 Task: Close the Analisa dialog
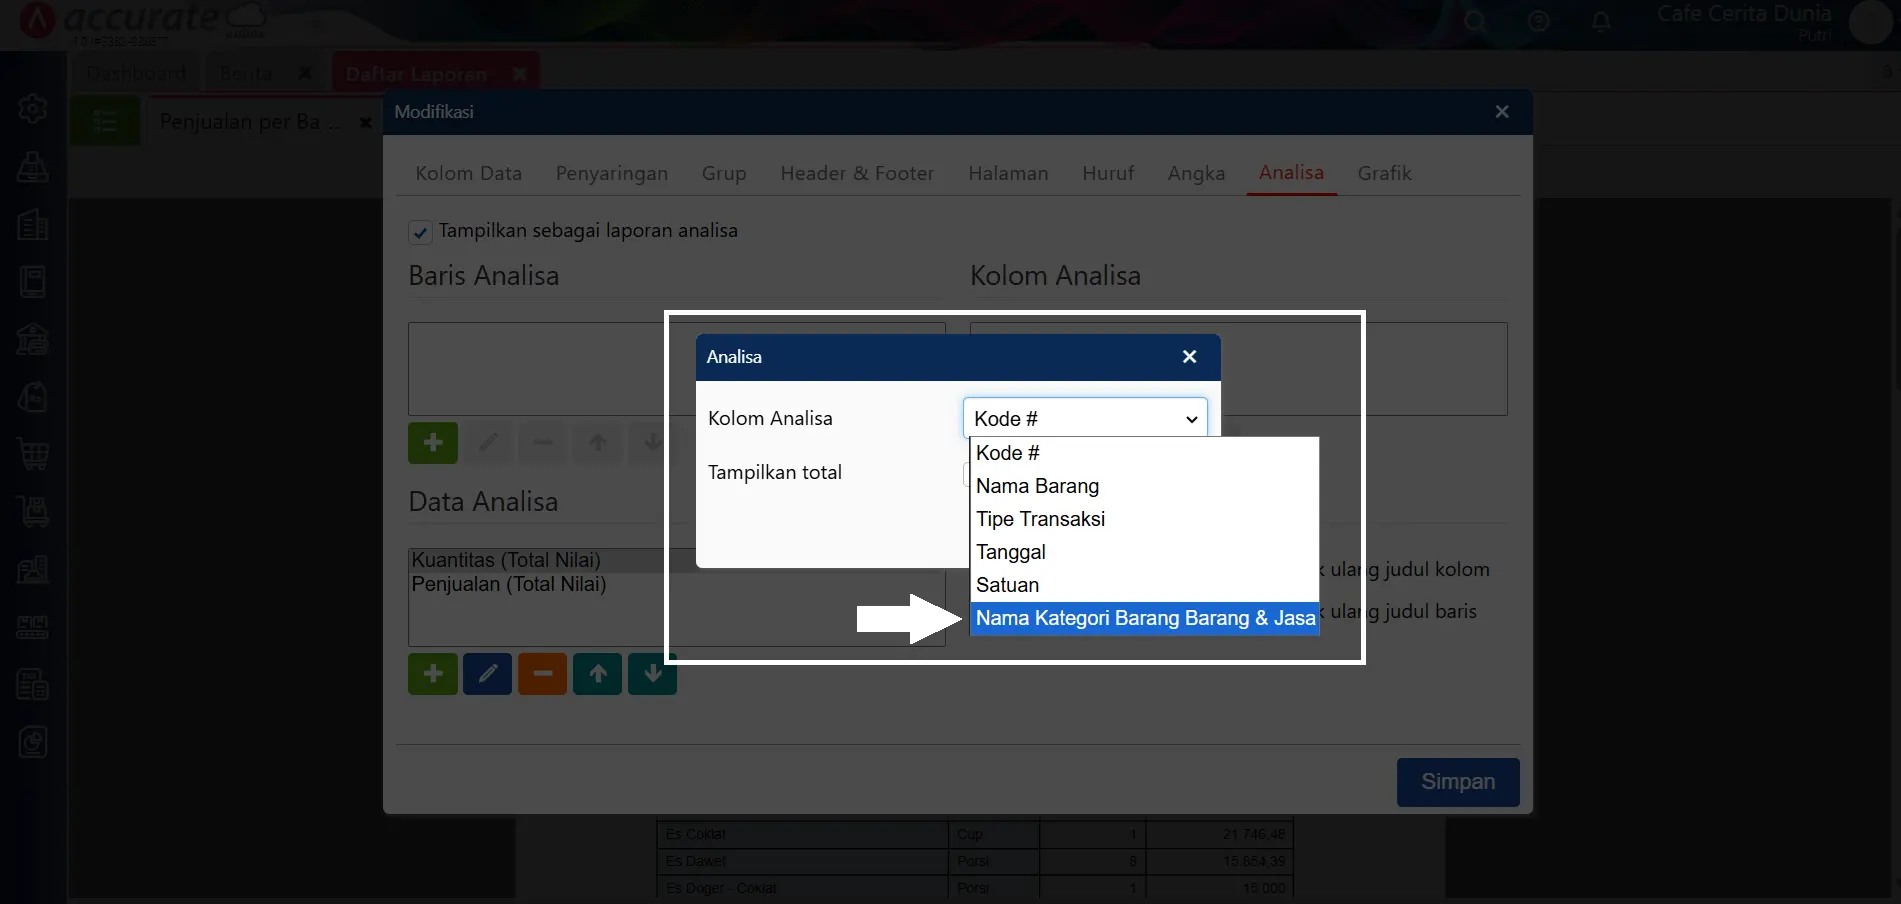[x=1189, y=357]
